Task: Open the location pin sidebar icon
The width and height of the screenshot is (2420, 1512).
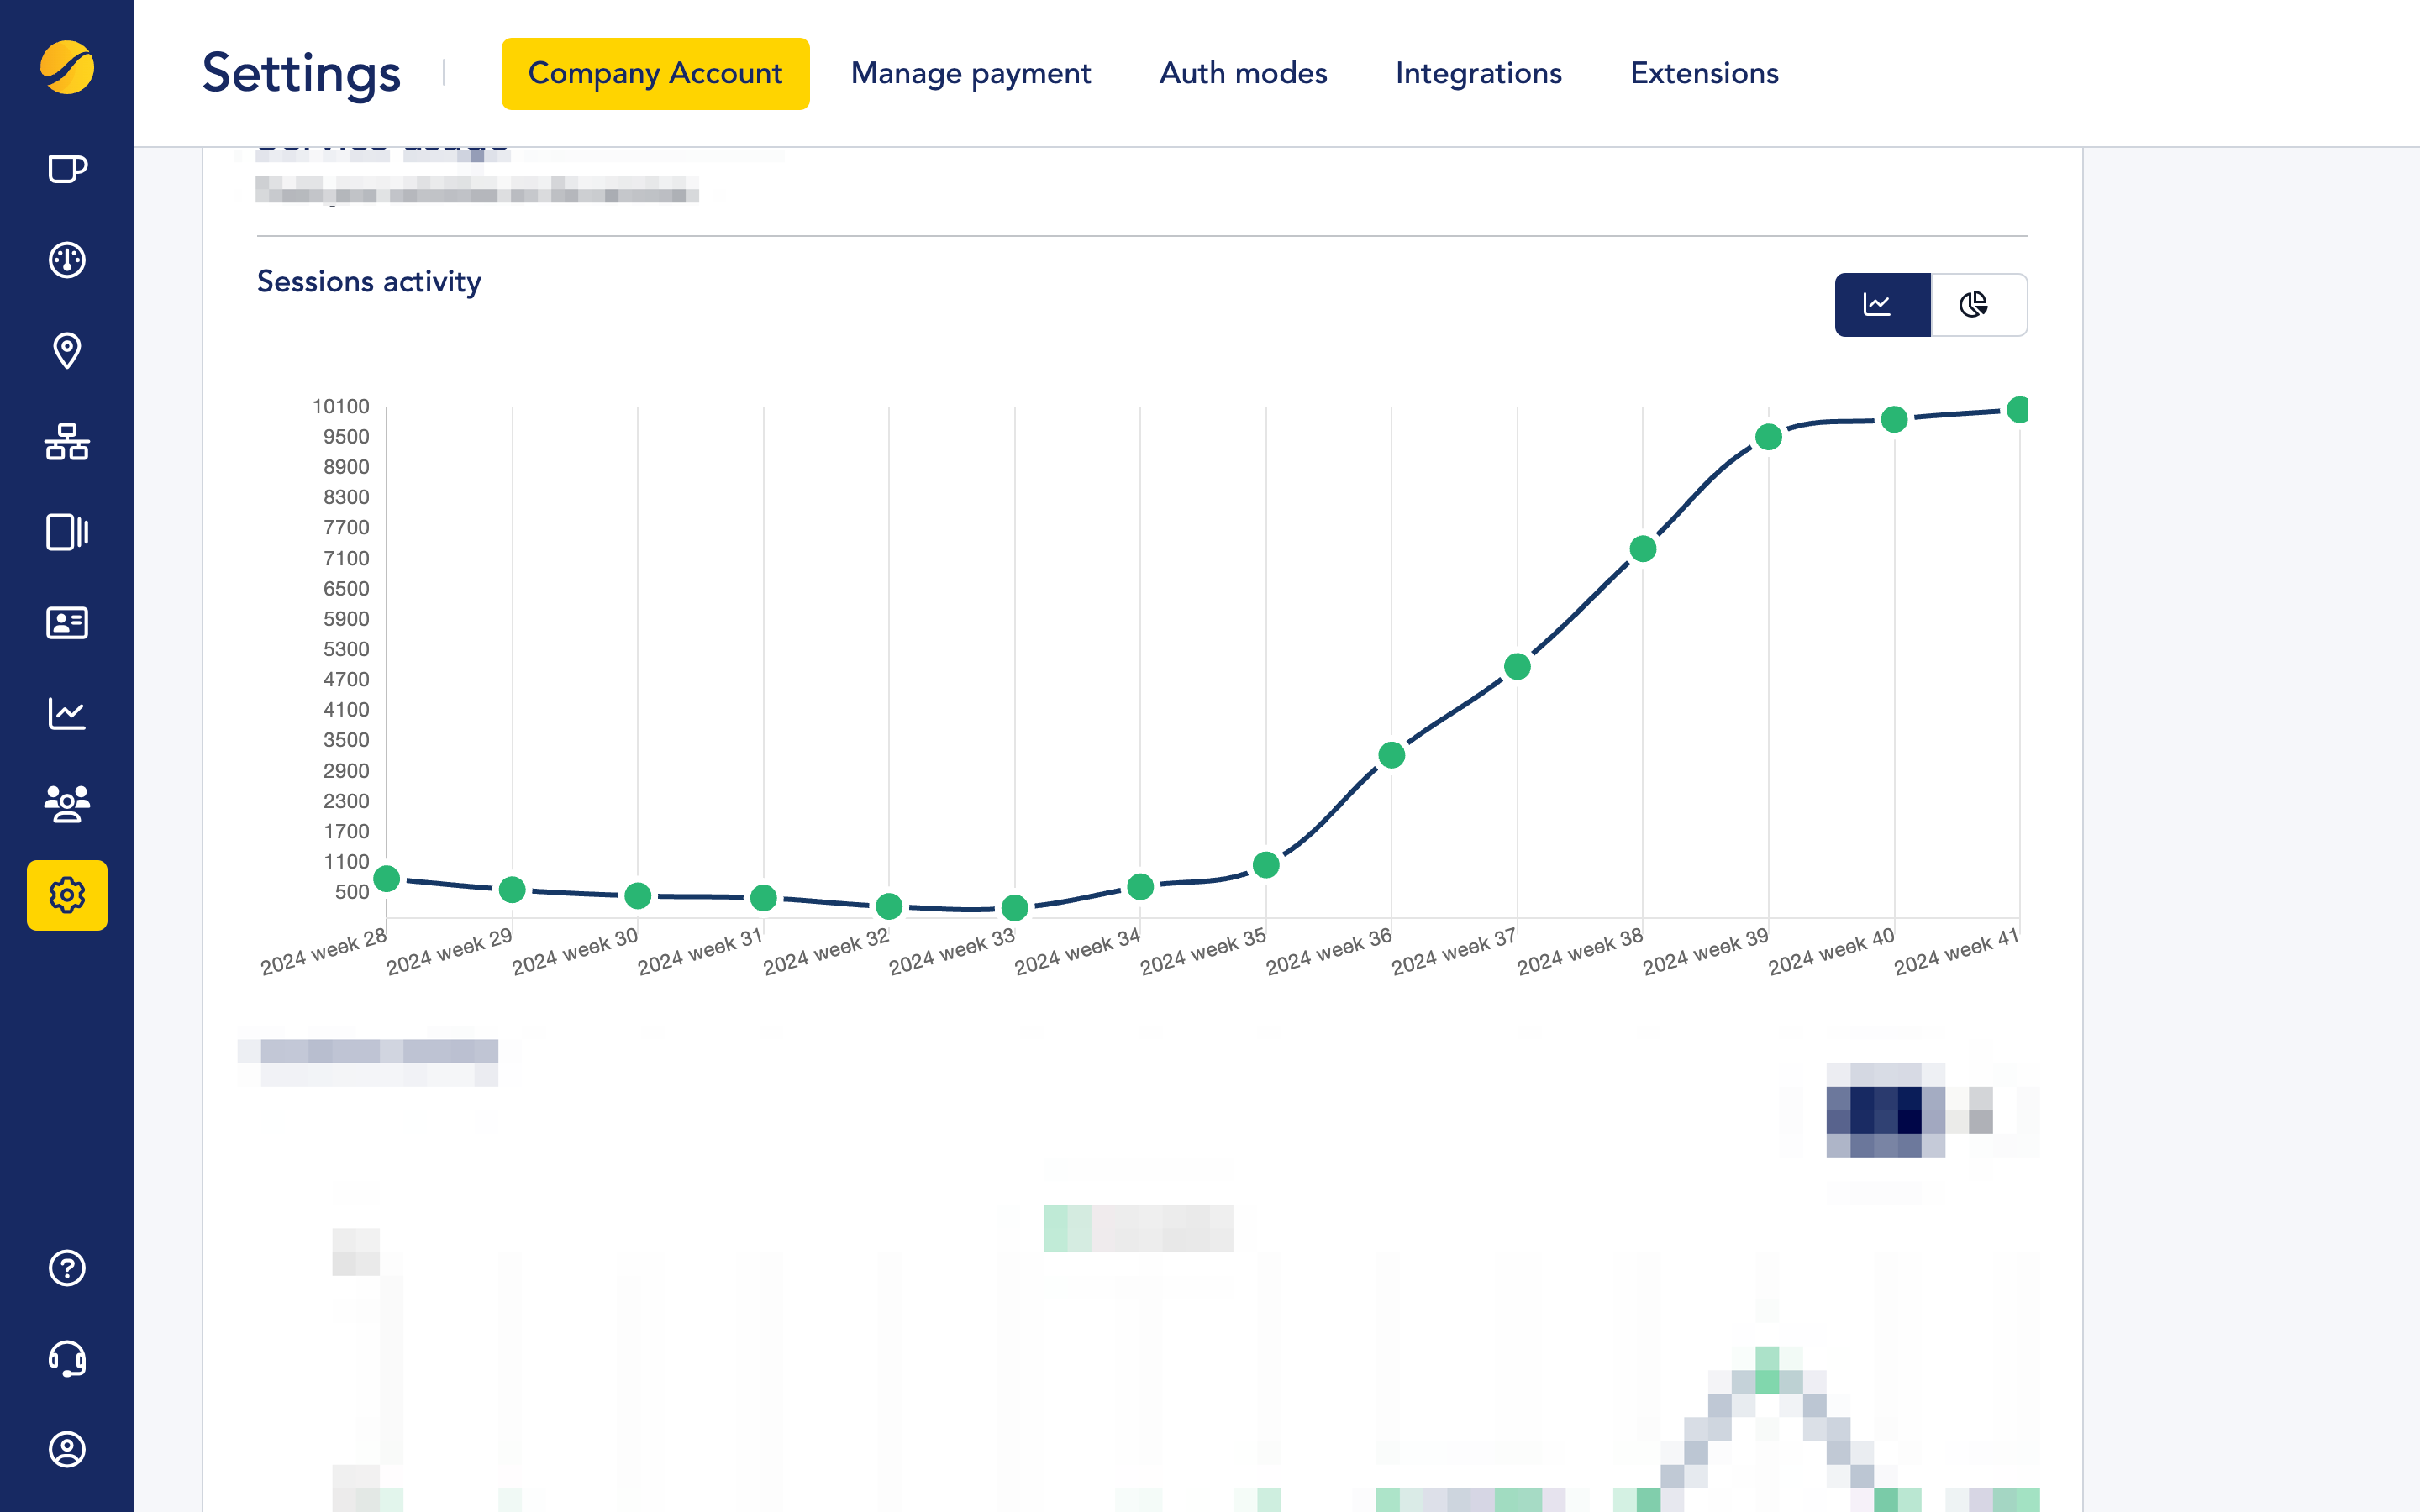Action: pos(67,351)
